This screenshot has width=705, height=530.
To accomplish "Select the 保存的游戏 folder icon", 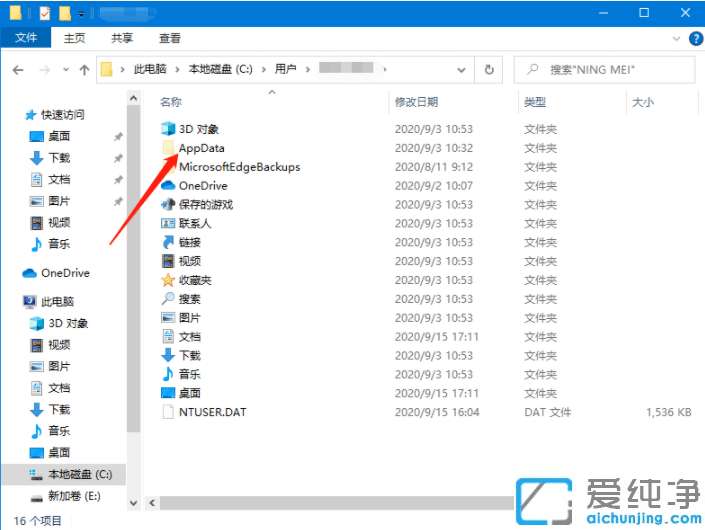I will coord(168,205).
